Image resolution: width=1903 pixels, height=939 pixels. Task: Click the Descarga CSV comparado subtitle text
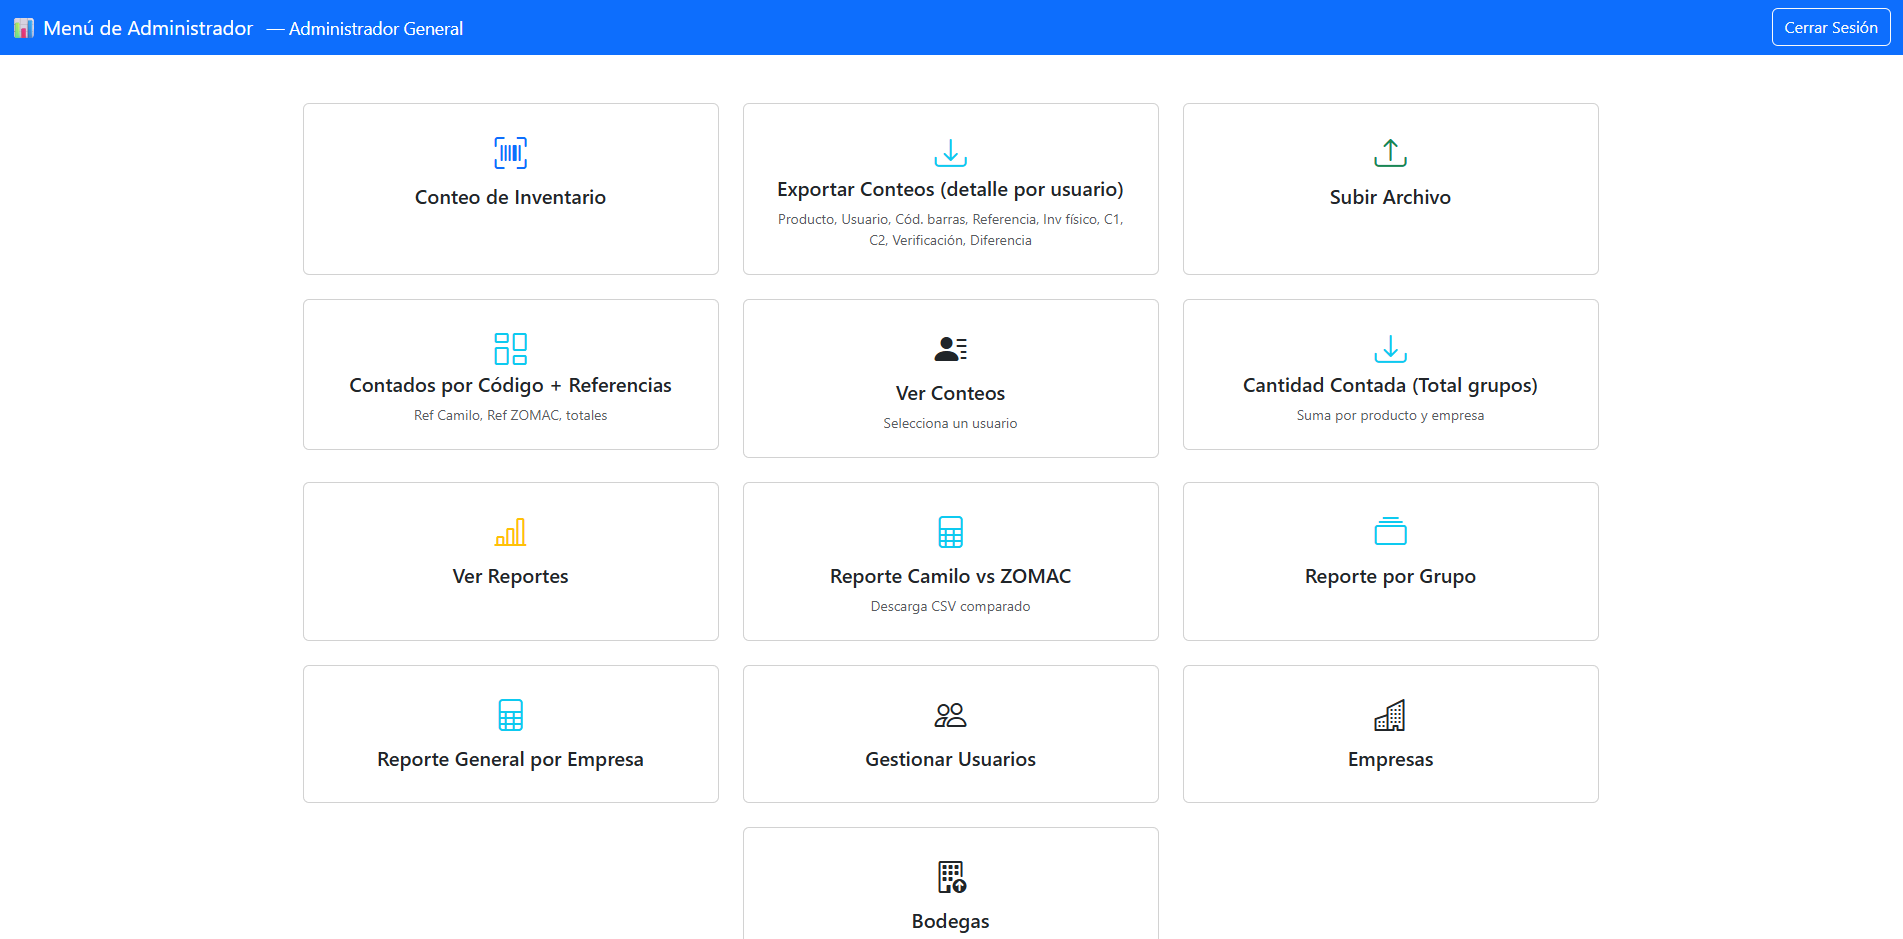tap(950, 606)
